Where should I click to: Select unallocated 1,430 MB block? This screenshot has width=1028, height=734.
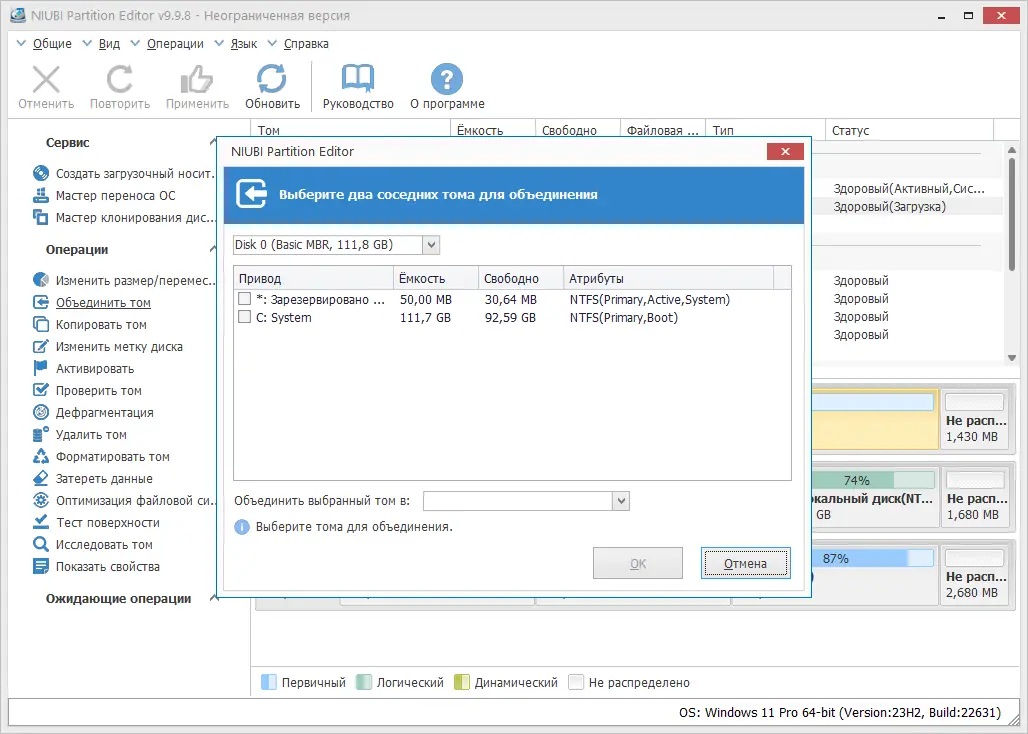[974, 419]
